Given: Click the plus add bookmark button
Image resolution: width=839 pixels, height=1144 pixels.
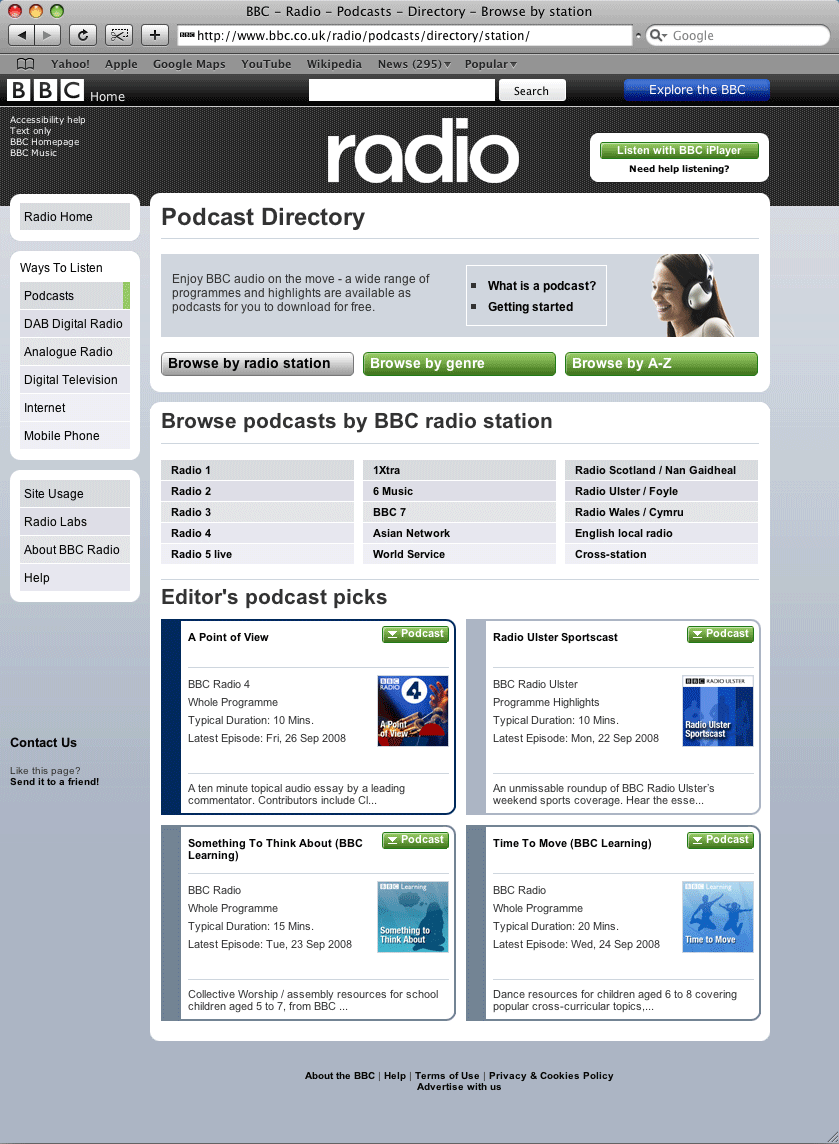Looking at the screenshot, I should click(x=154, y=35).
